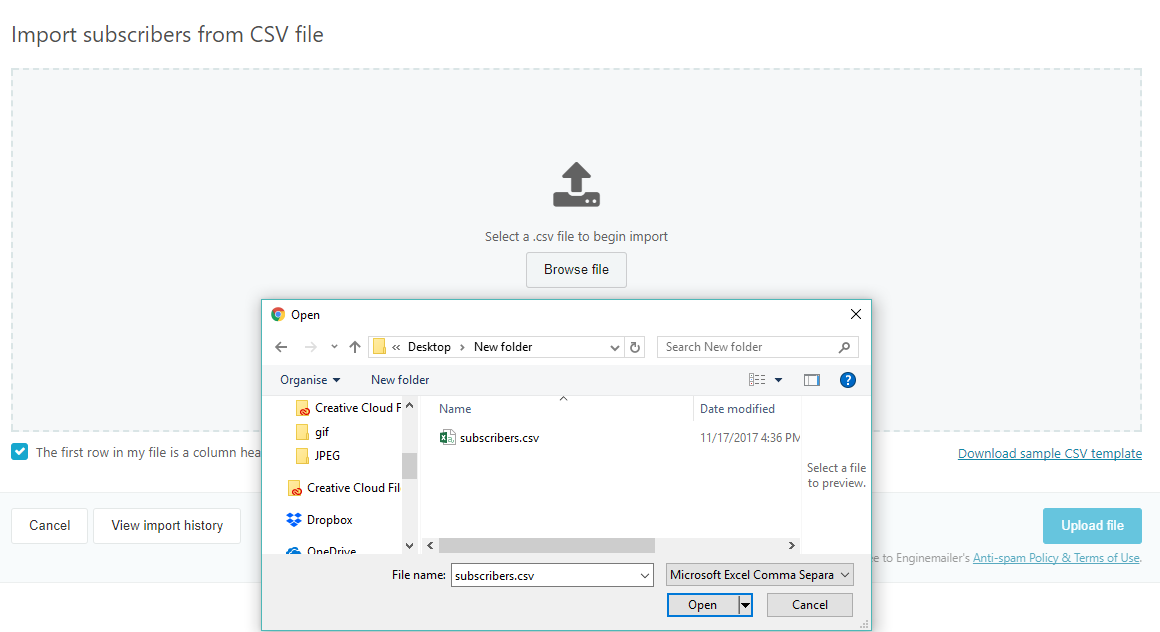The height and width of the screenshot is (632, 1160).
Task: Click Desktop in the address path
Action: (x=429, y=346)
